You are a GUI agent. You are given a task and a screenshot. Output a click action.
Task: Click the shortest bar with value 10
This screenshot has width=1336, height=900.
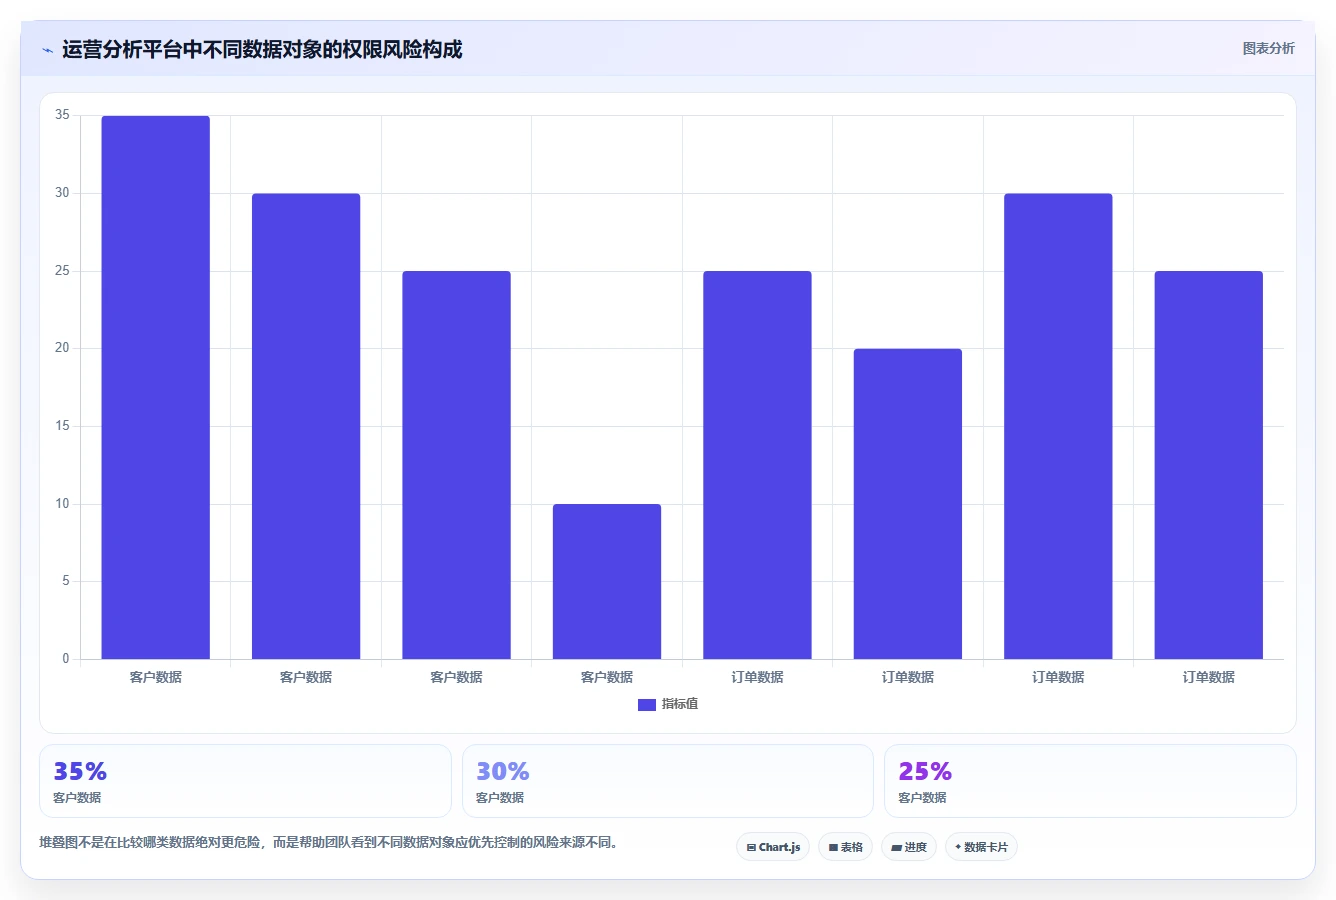(607, 581)
